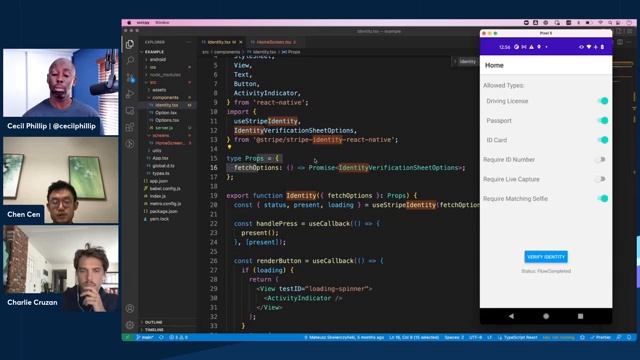Open the Source Control view

pos(130,78)
